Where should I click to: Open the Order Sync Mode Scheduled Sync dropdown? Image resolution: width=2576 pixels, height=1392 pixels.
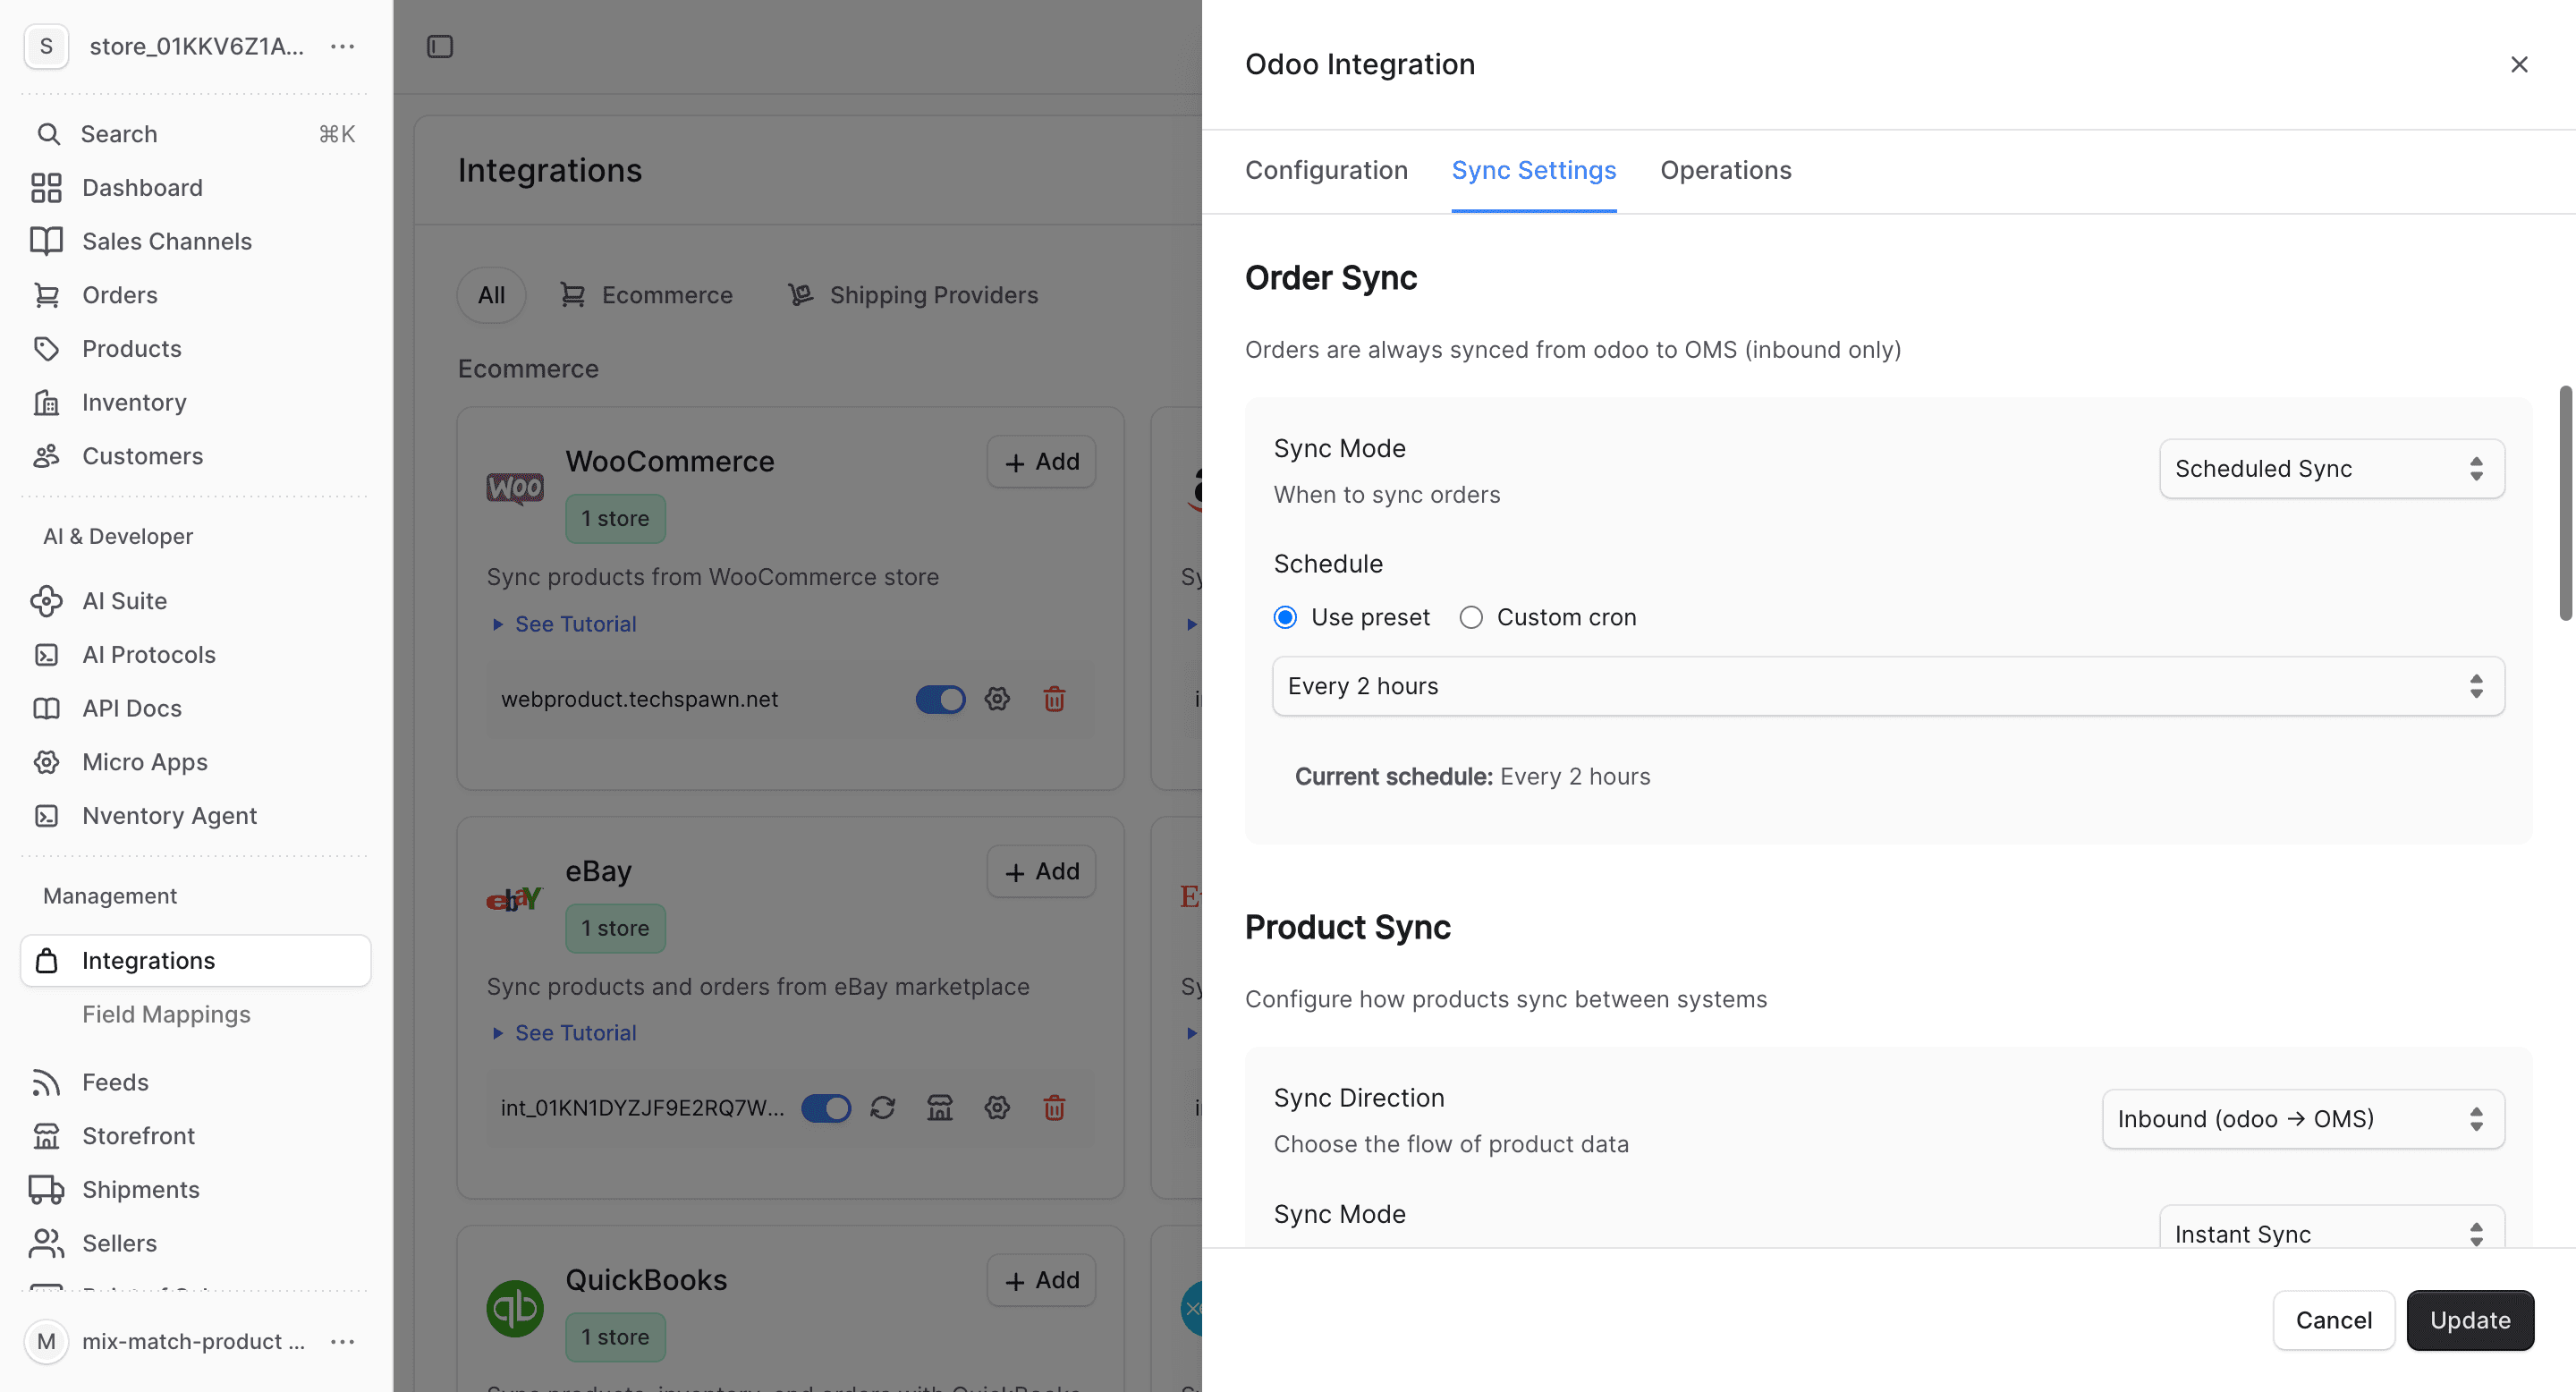2331,469
